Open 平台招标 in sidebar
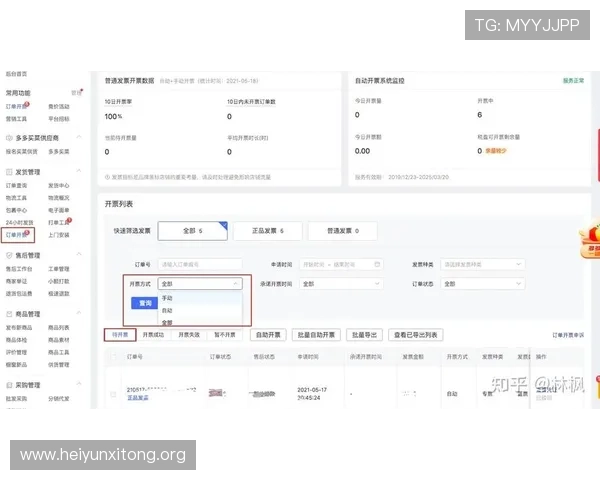 point(59,119)
